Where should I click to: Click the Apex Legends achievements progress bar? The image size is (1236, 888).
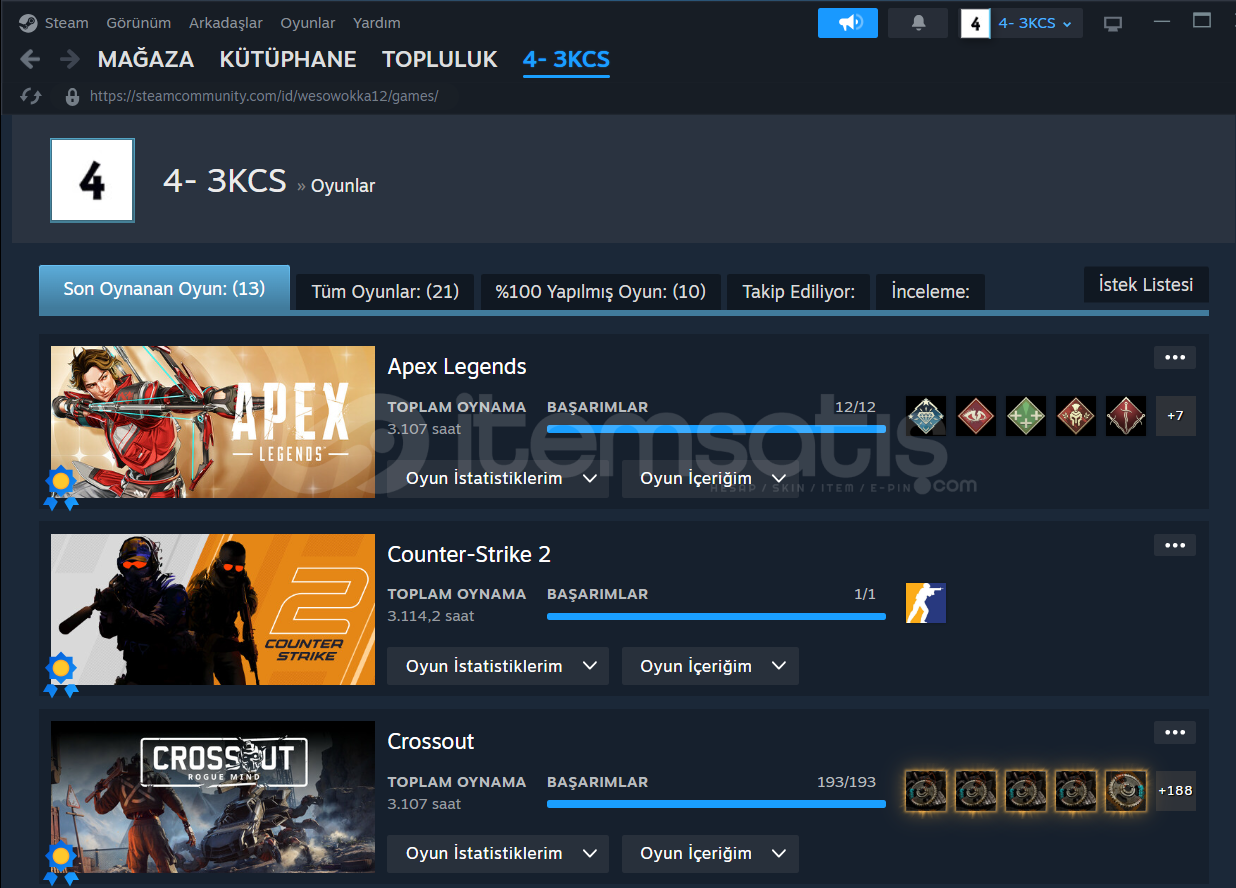click(716, 429)
